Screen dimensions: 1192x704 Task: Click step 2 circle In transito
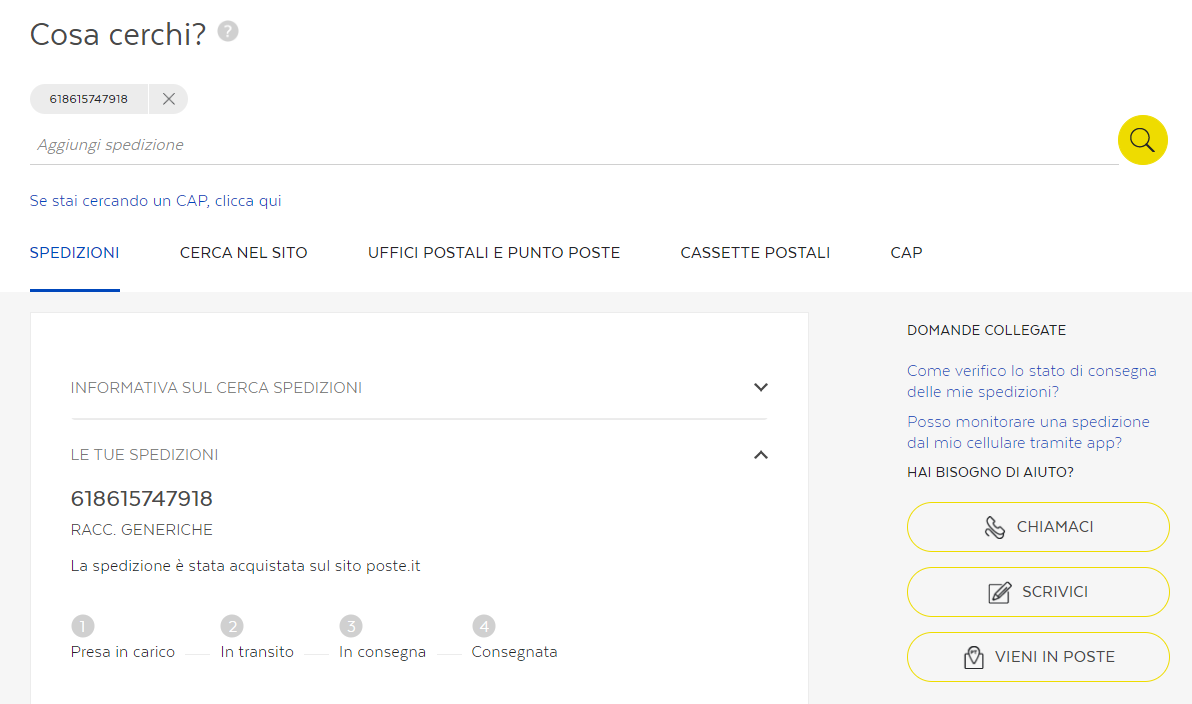pyautogui.click(x=232, y=626)
